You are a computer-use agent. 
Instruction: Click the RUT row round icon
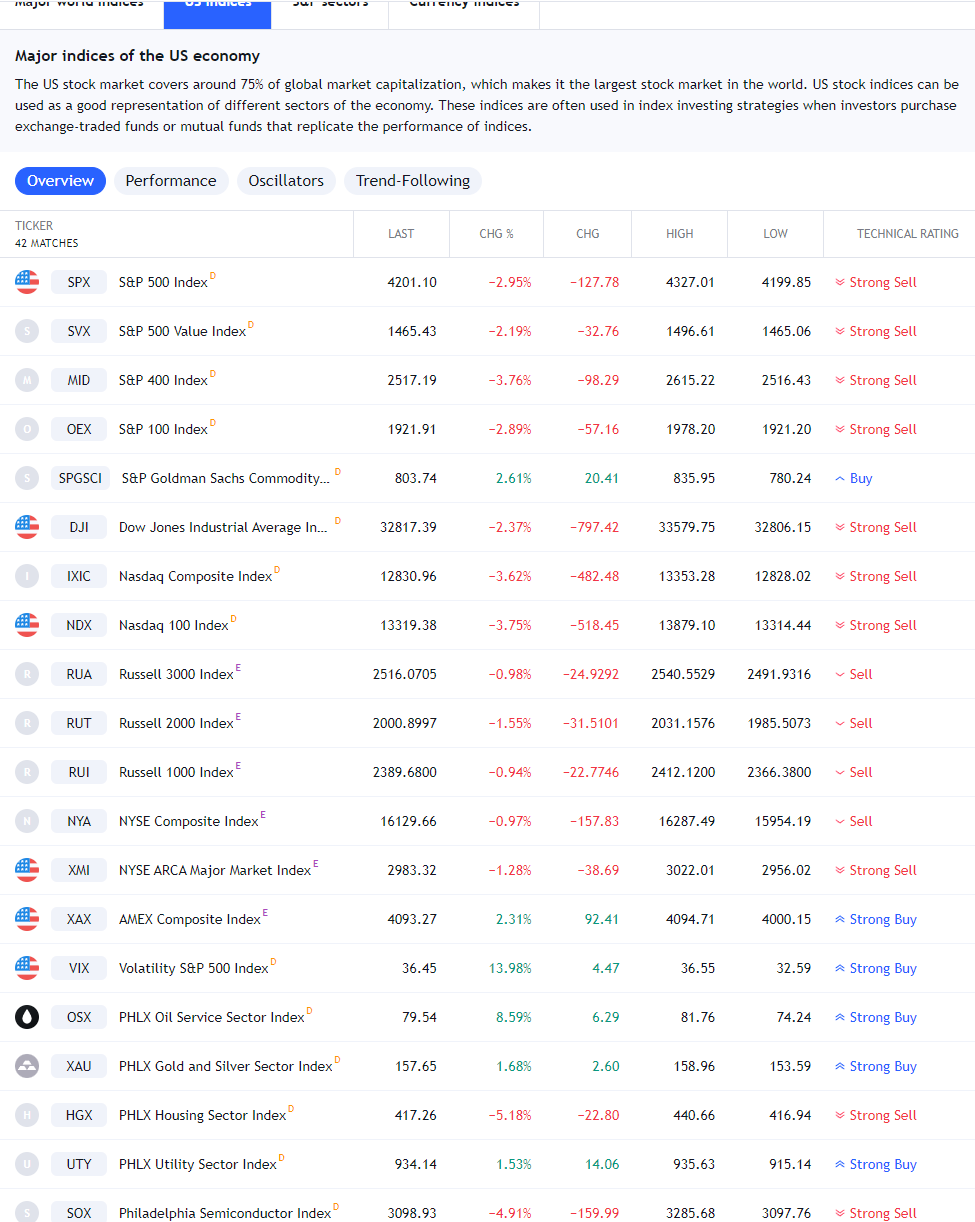click(27, 723)
